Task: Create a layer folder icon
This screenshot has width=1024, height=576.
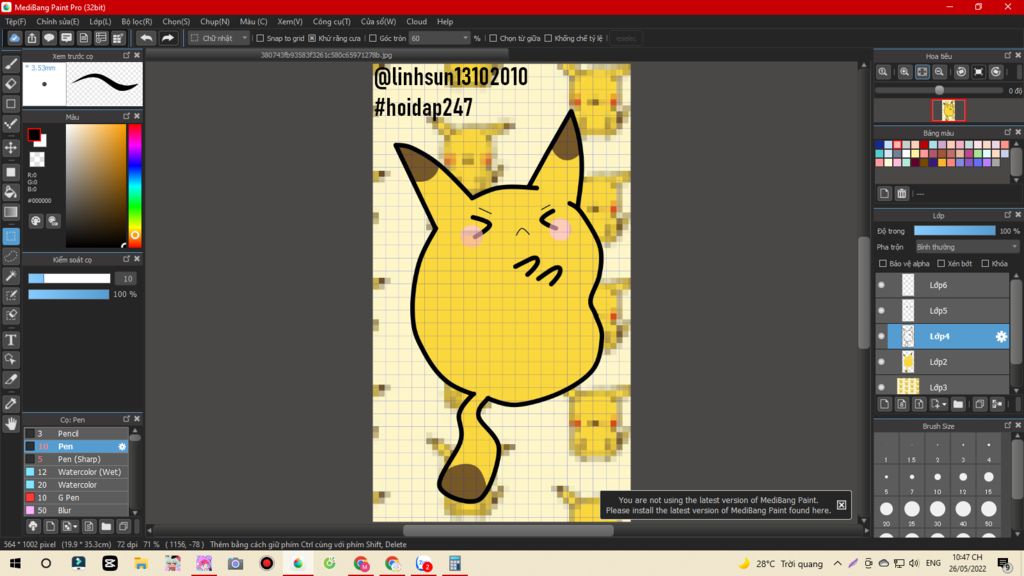Action: pyautogui.click(x=958, y=404)
